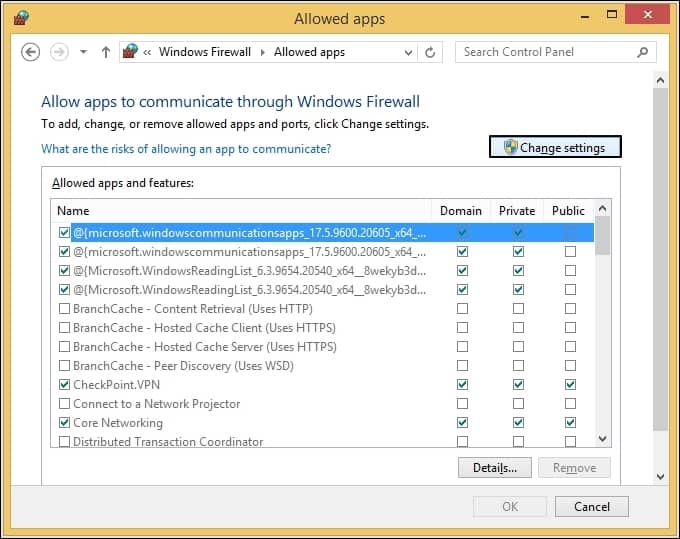680x539 pixels.
Task: Click the apps list scrollbar thumb
Action: (x=602, y=236)
